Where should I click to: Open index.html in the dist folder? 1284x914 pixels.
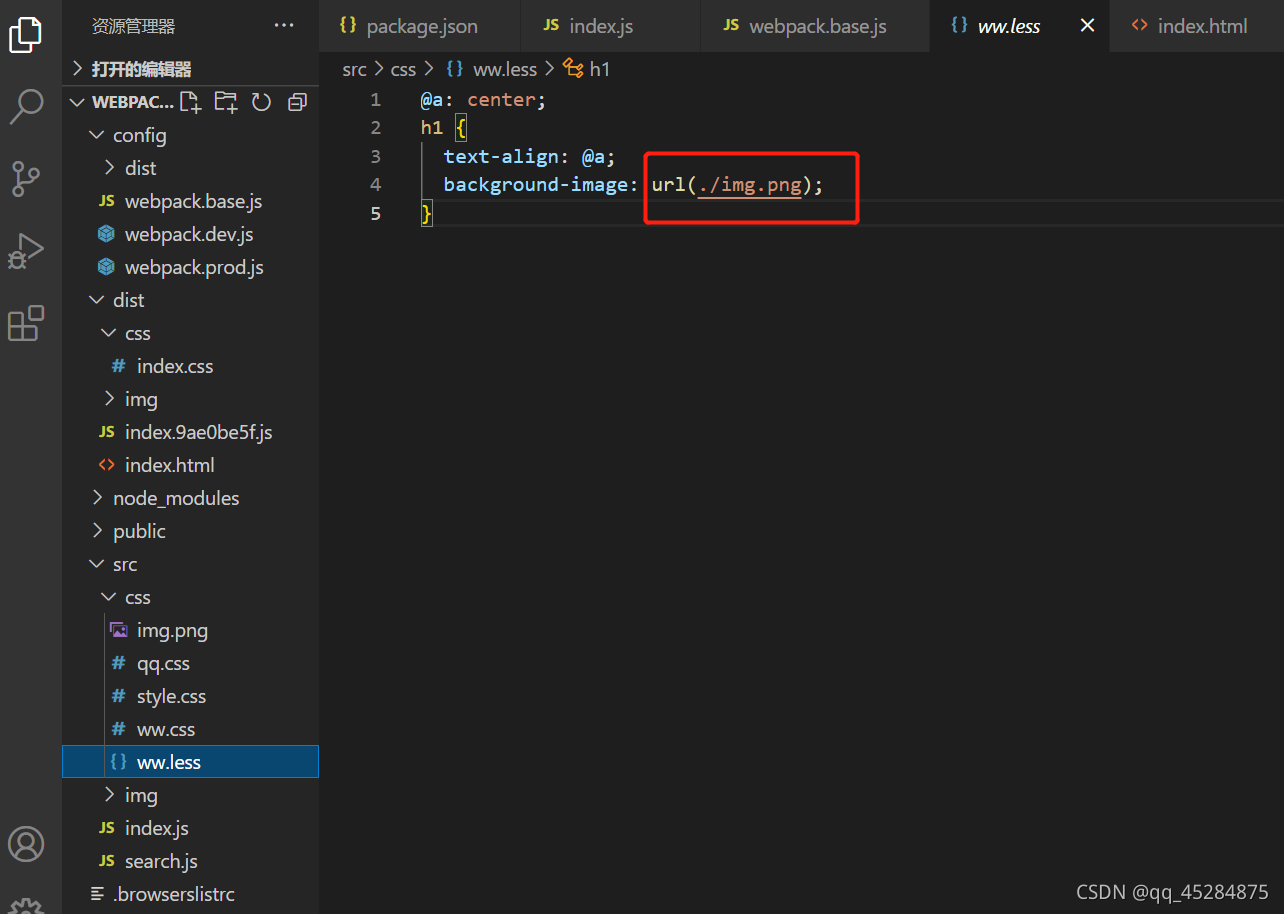coord(190,465)
